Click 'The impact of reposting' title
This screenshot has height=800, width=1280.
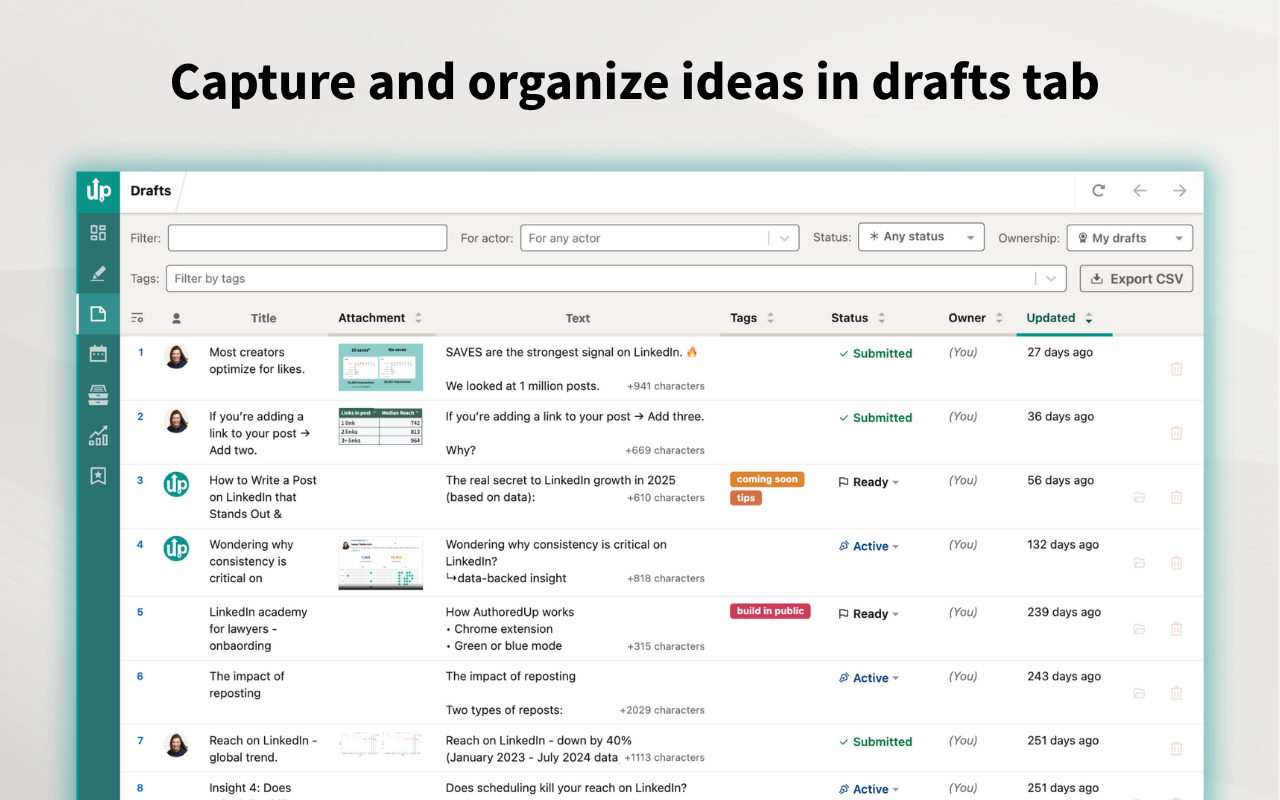click(x=246, y=685)
